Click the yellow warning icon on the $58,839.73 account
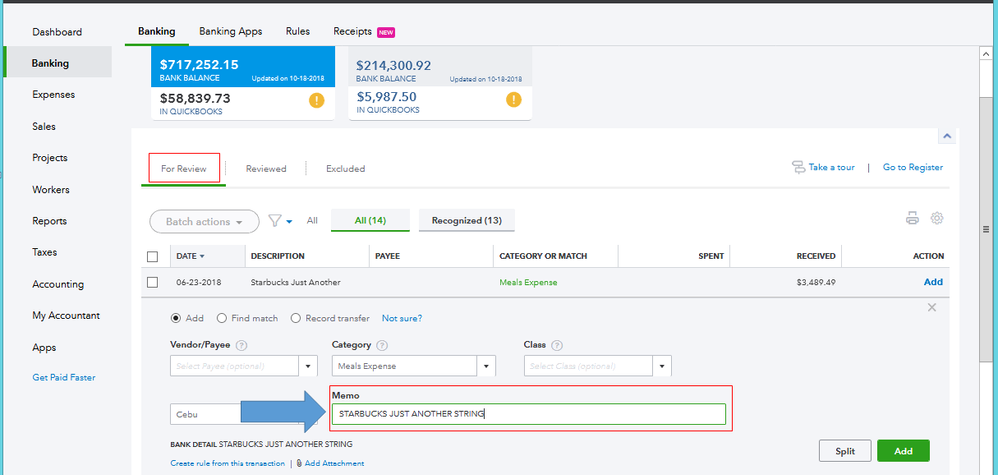The height and width of the screenshot is (475, 998). tap(316, 100)
